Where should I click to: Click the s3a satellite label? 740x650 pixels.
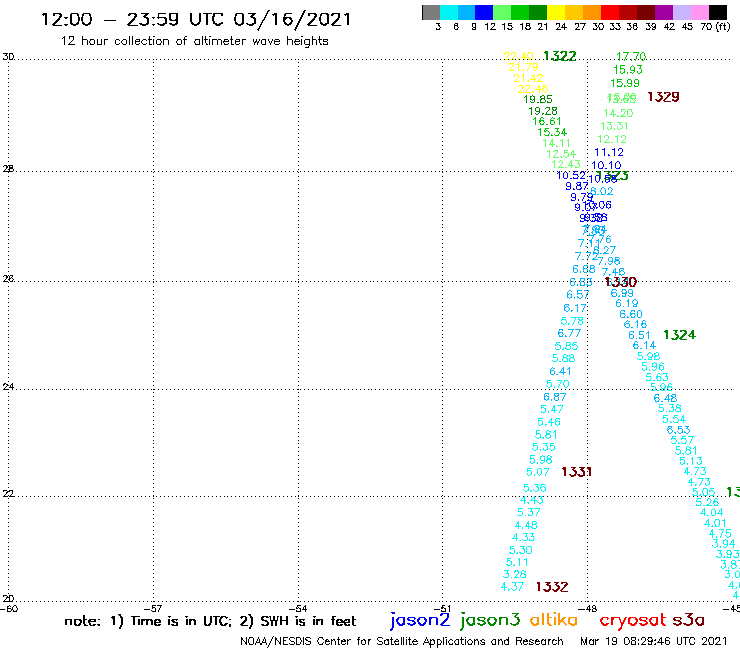pos(688,620)
